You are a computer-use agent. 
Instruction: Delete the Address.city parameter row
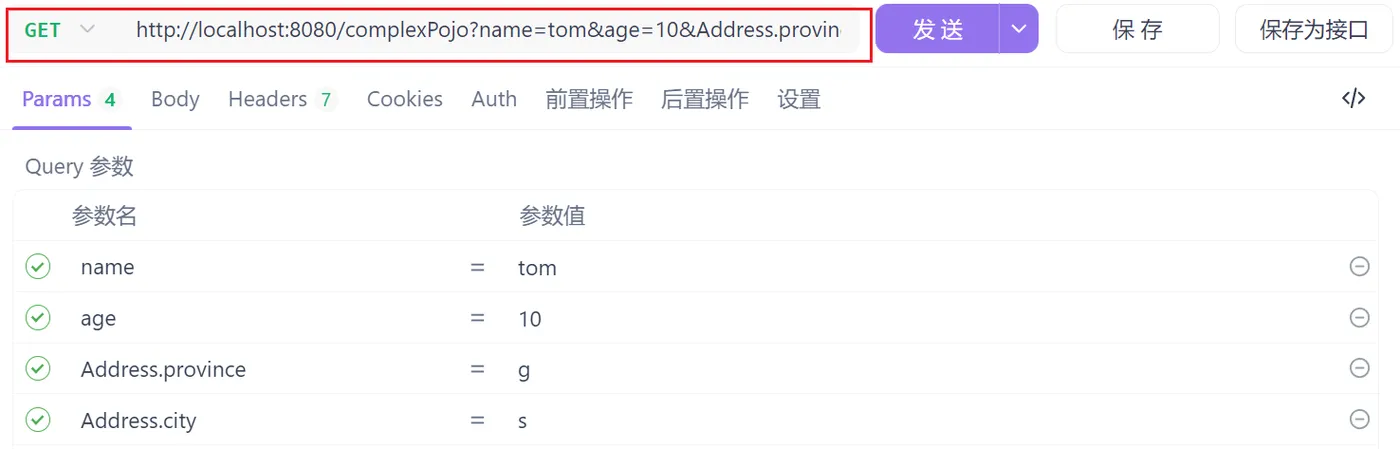1359,420
